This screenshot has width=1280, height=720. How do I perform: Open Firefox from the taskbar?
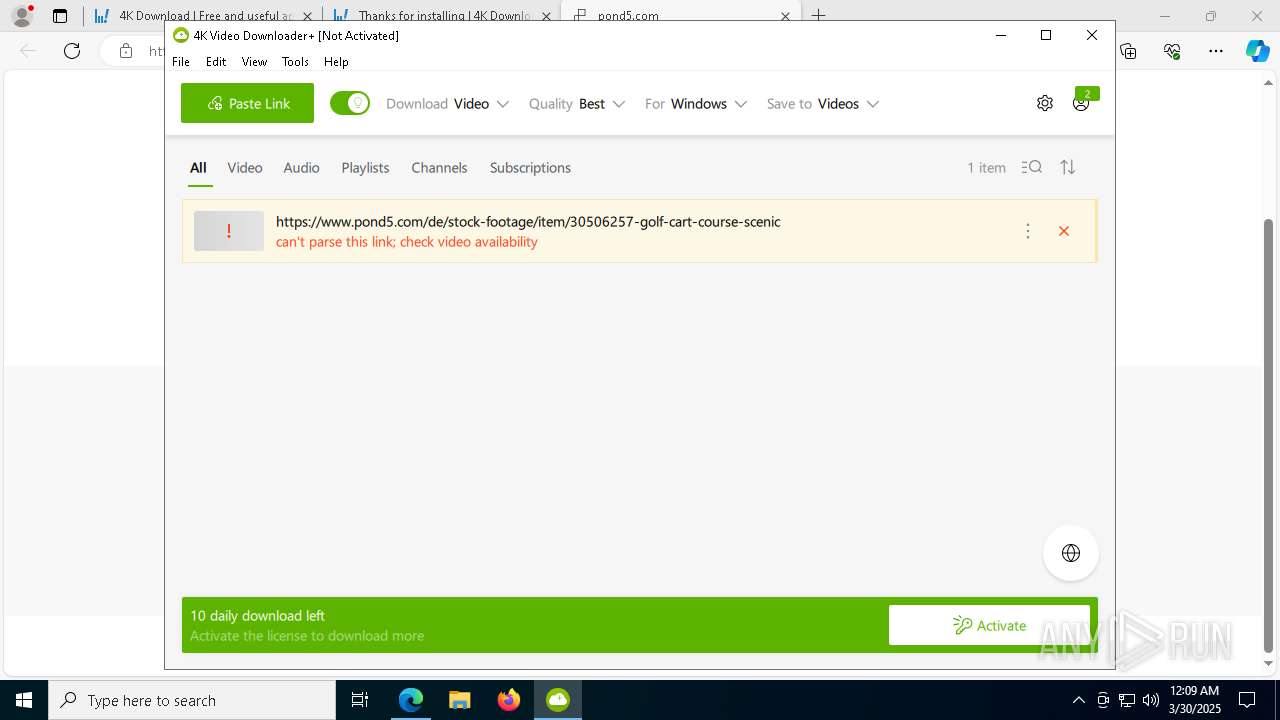pyautogui.click(x=509, y=700)
